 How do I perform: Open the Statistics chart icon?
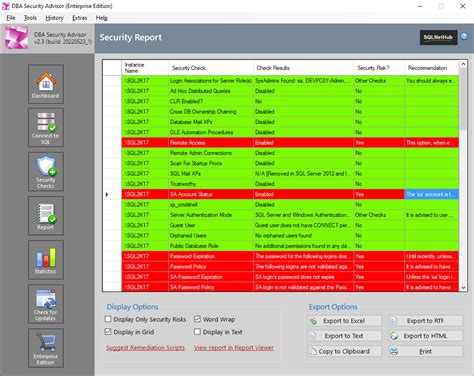46,260
